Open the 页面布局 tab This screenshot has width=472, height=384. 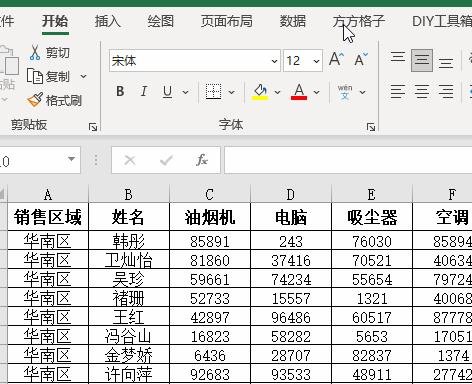click(x=227, y=21)
